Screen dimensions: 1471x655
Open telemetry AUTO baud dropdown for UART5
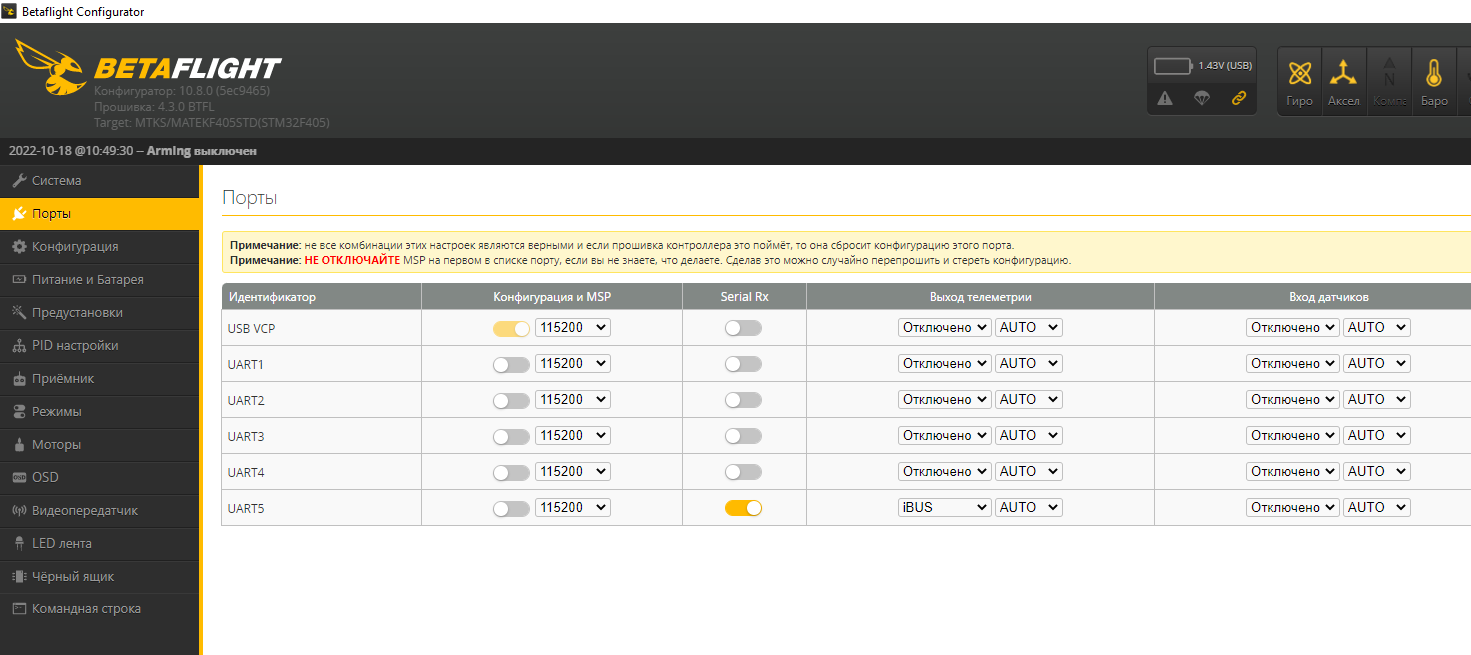click(1028, 508)
